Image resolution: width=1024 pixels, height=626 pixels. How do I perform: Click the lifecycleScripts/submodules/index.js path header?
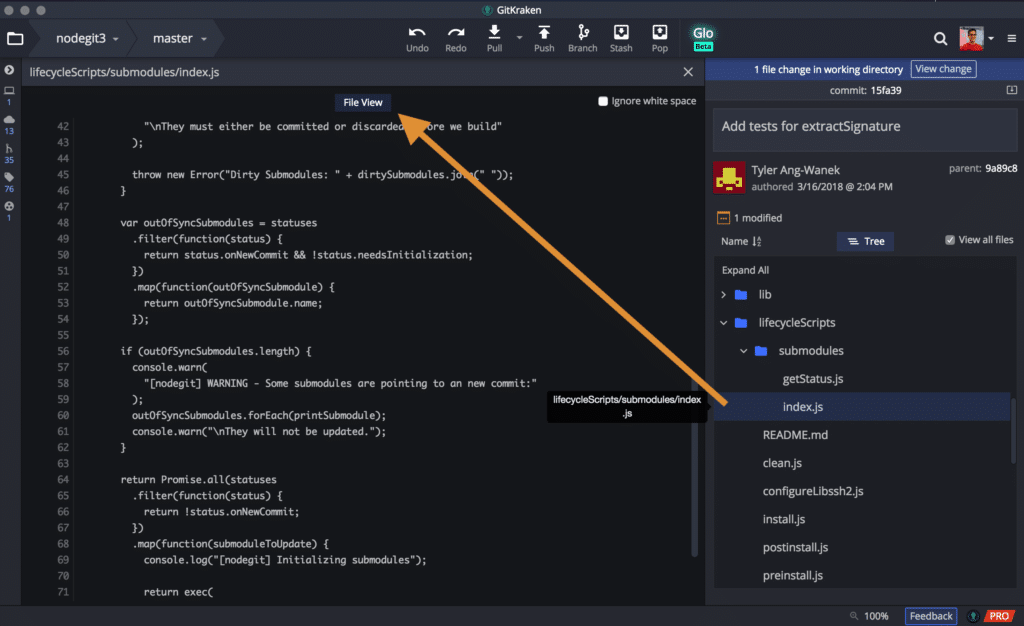point(124,72)
